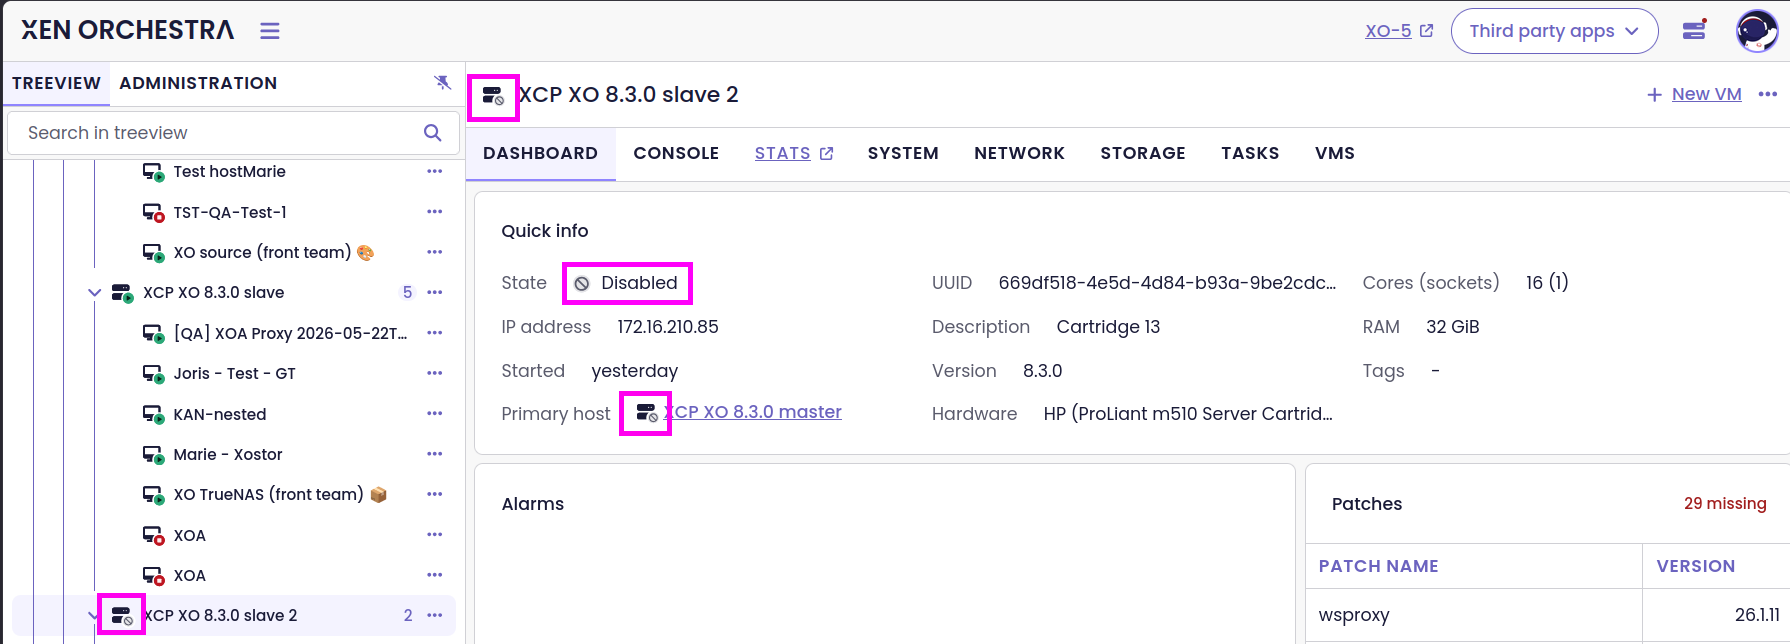Collapse the XCP XO 8.3.0 slave 2 node

(x=92, y=616)
